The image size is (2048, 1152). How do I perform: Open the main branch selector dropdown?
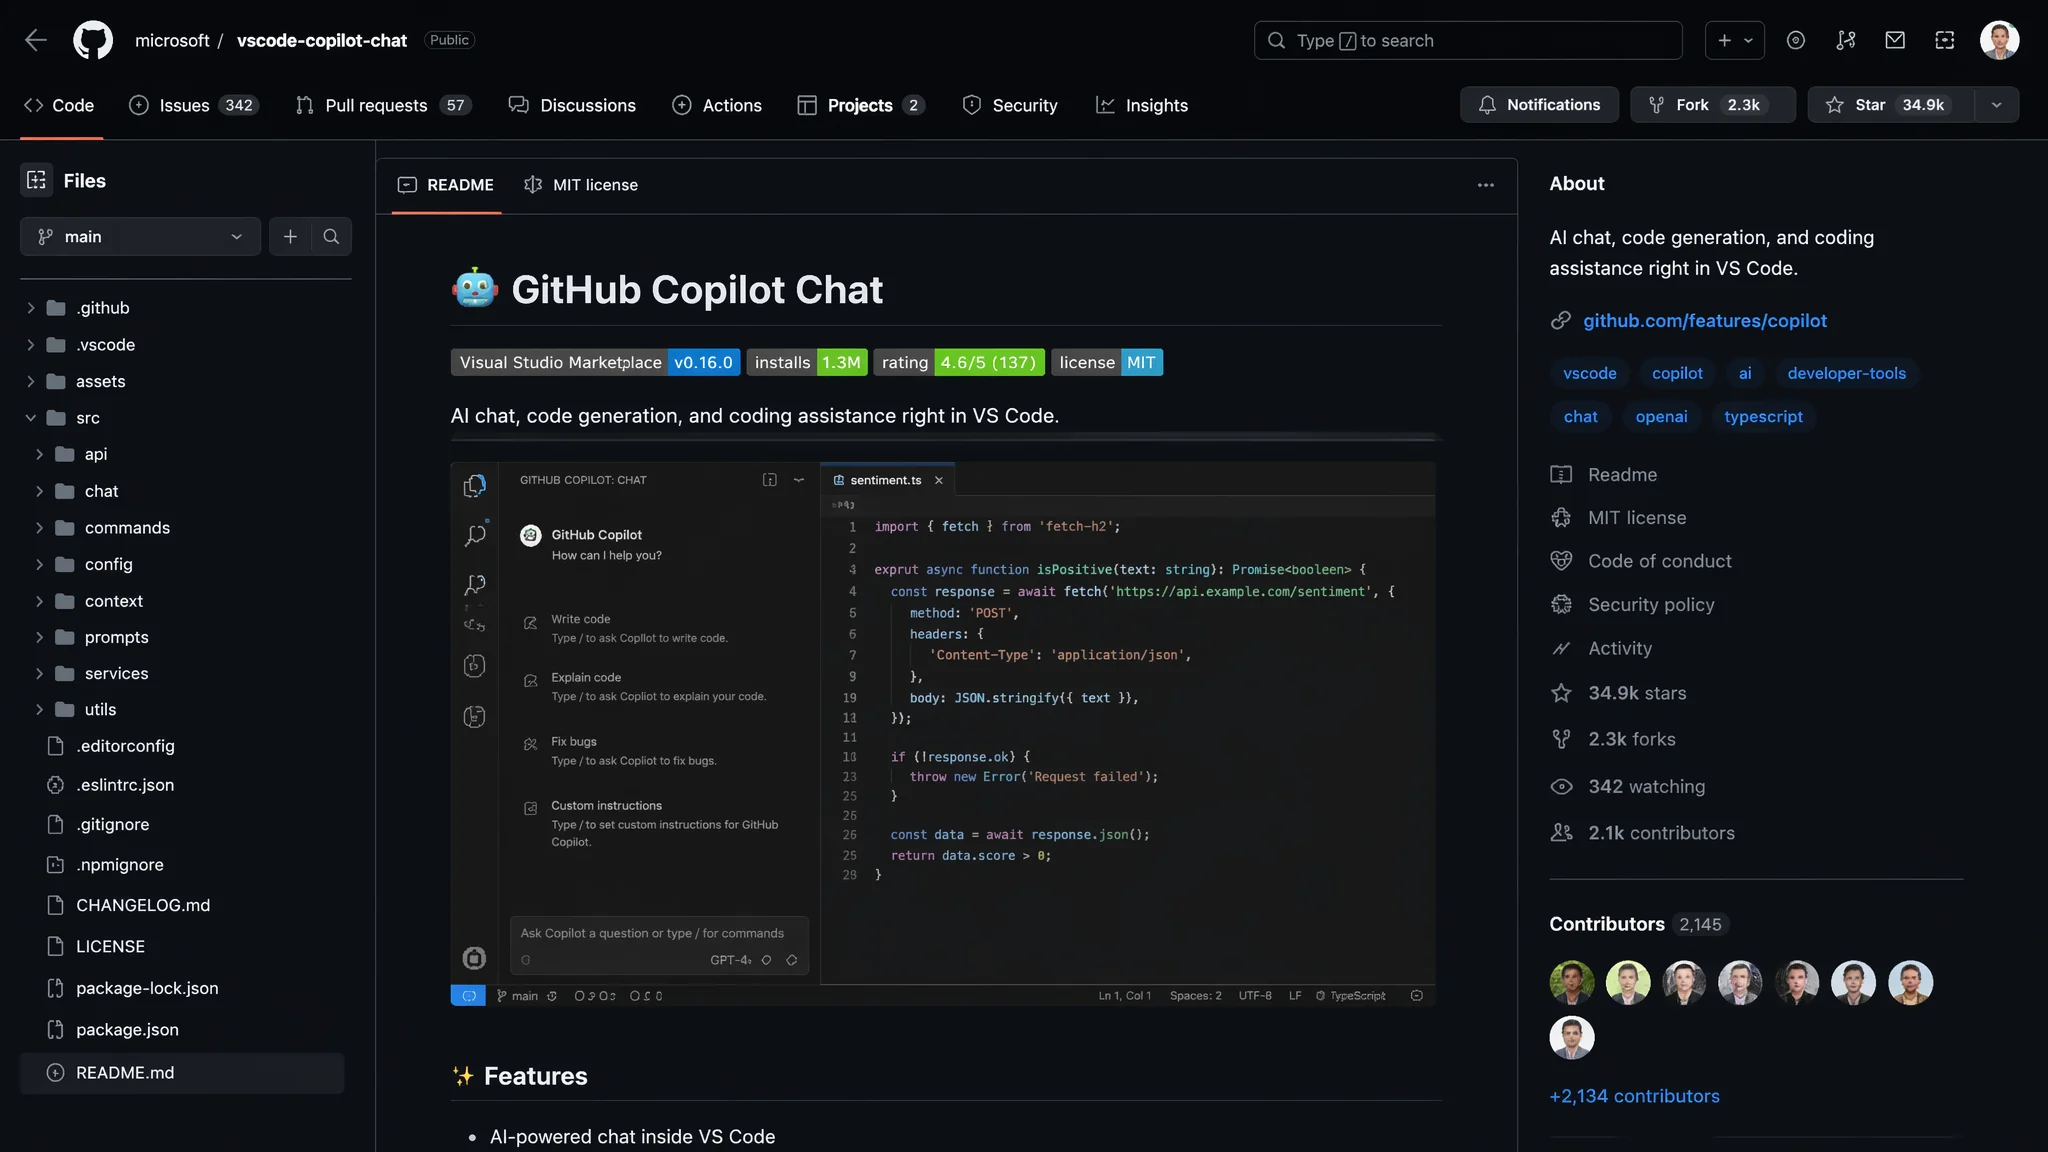pos(140,236)
